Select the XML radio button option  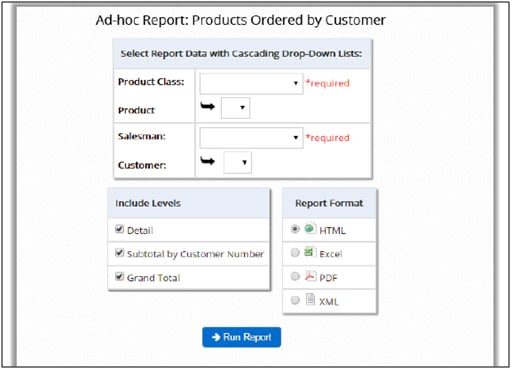(295, 300)
